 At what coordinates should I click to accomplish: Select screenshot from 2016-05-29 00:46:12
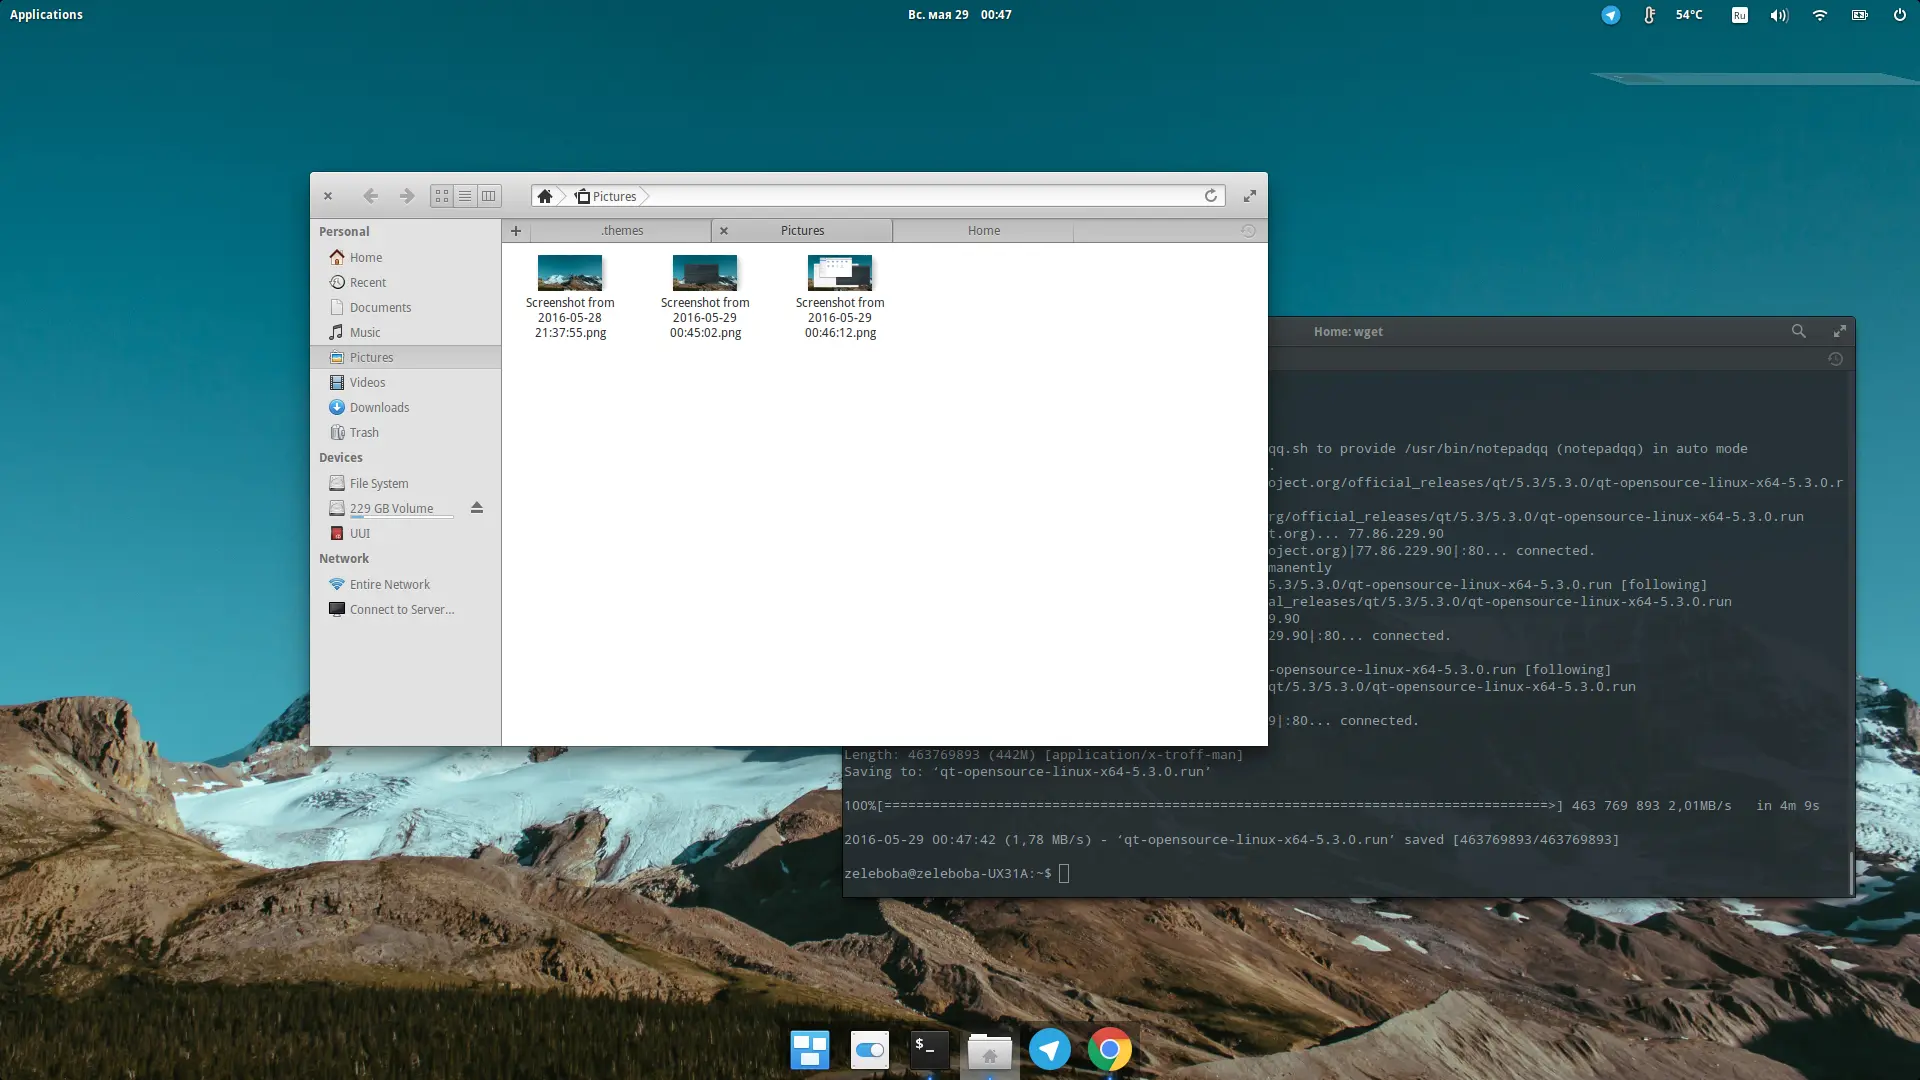click(840, 297)
